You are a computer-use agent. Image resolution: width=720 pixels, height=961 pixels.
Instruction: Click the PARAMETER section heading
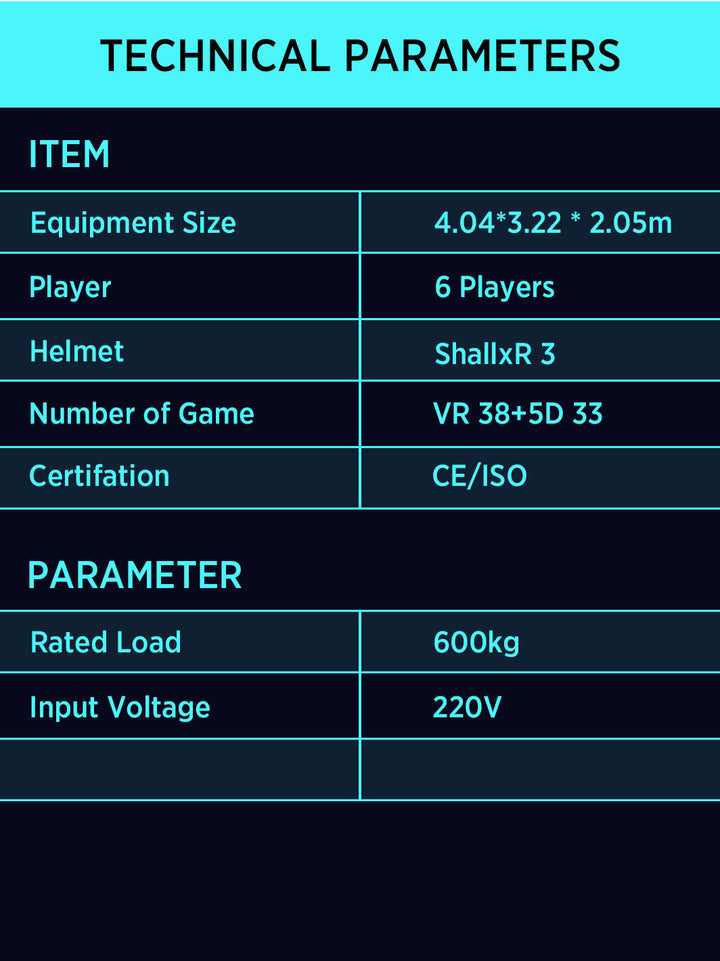(x=135, y=575)
